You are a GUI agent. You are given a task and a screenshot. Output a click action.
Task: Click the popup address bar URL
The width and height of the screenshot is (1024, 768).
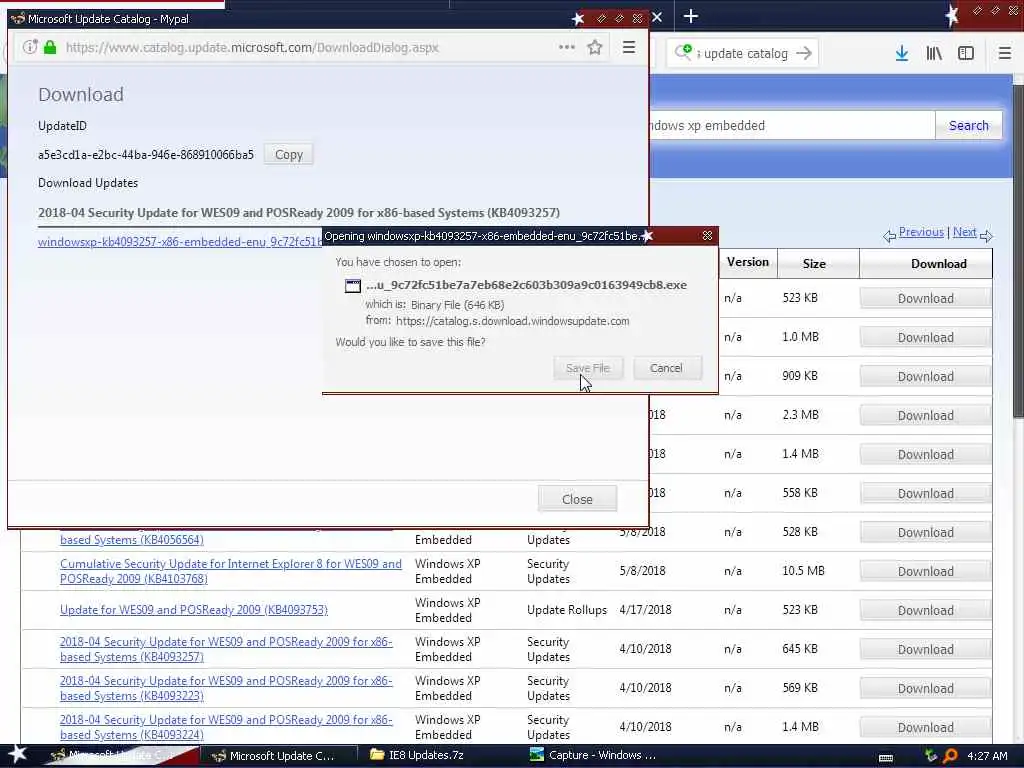click(x=252, y=47)
